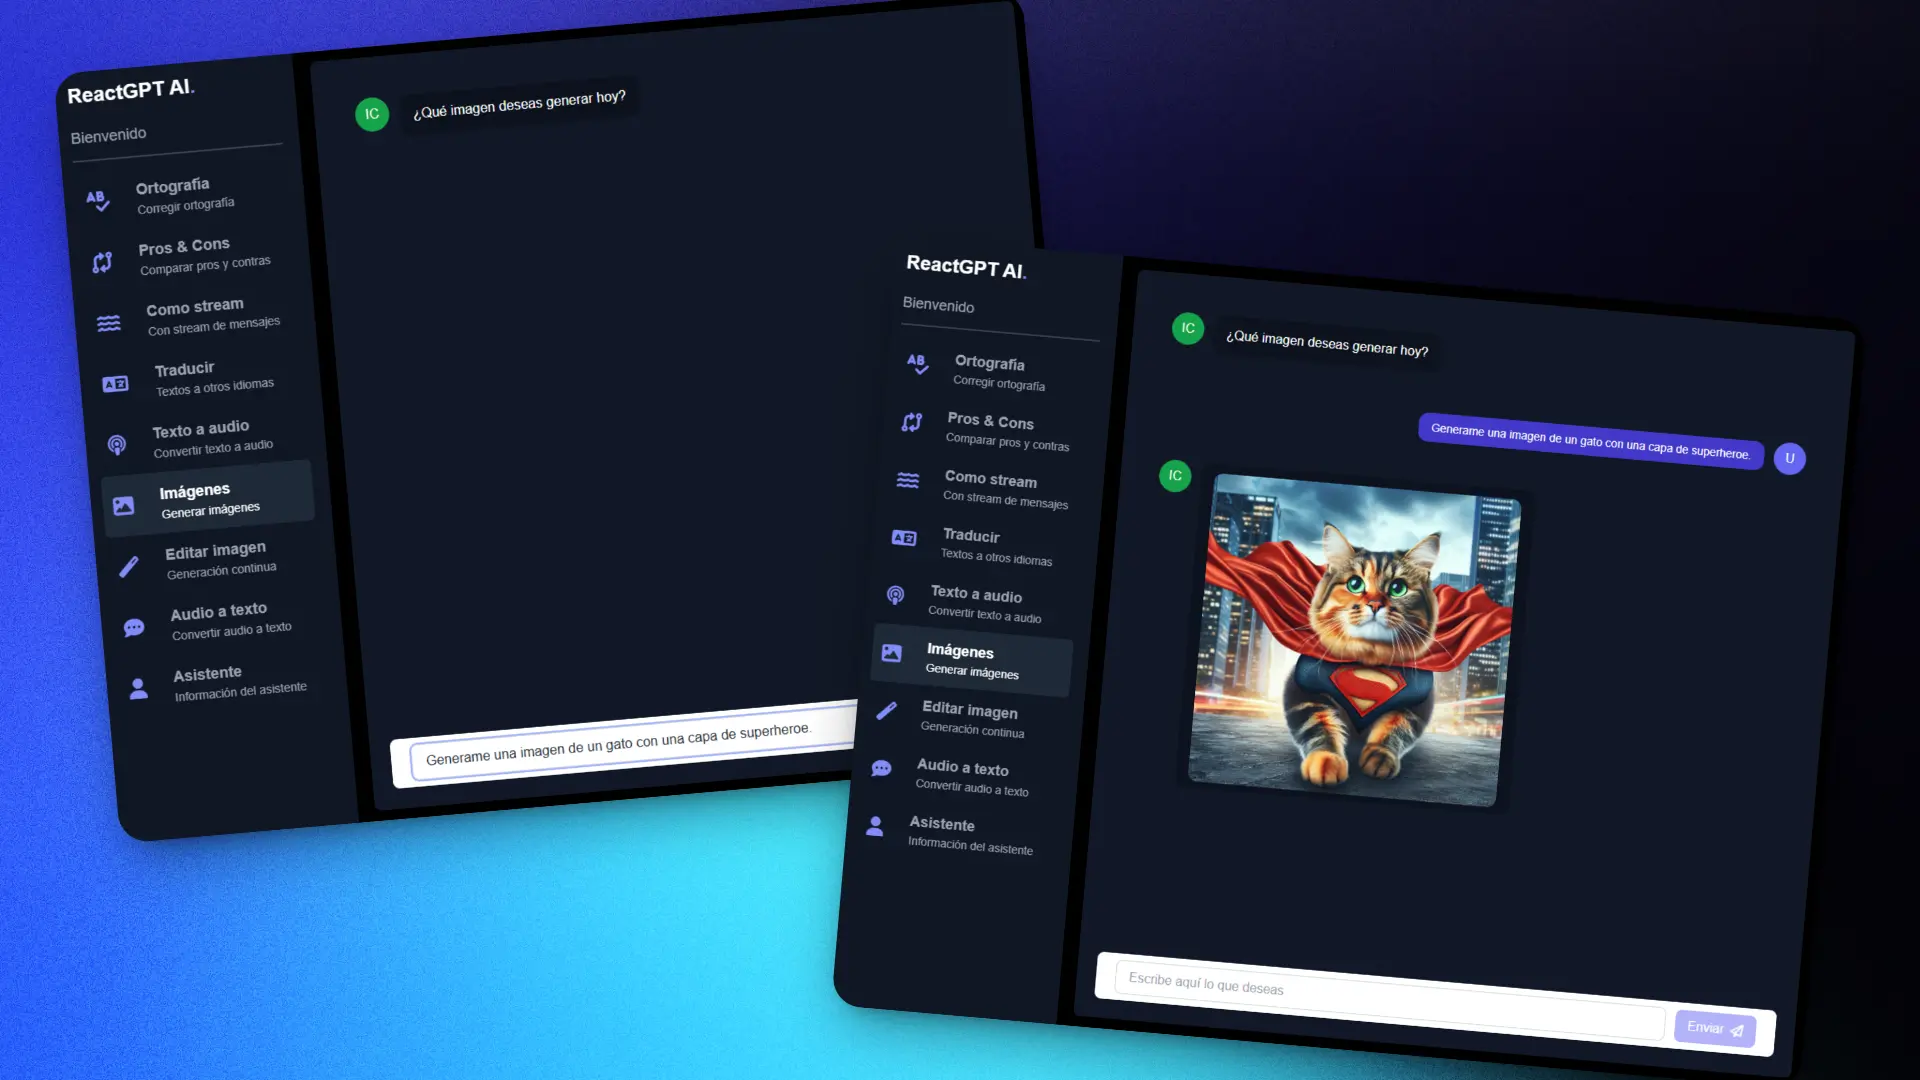This screenshot has height=1080, width=1920.
Task: Click 'Convertir texto a audio' subtitle in the left window
Action: click(213, 448)
